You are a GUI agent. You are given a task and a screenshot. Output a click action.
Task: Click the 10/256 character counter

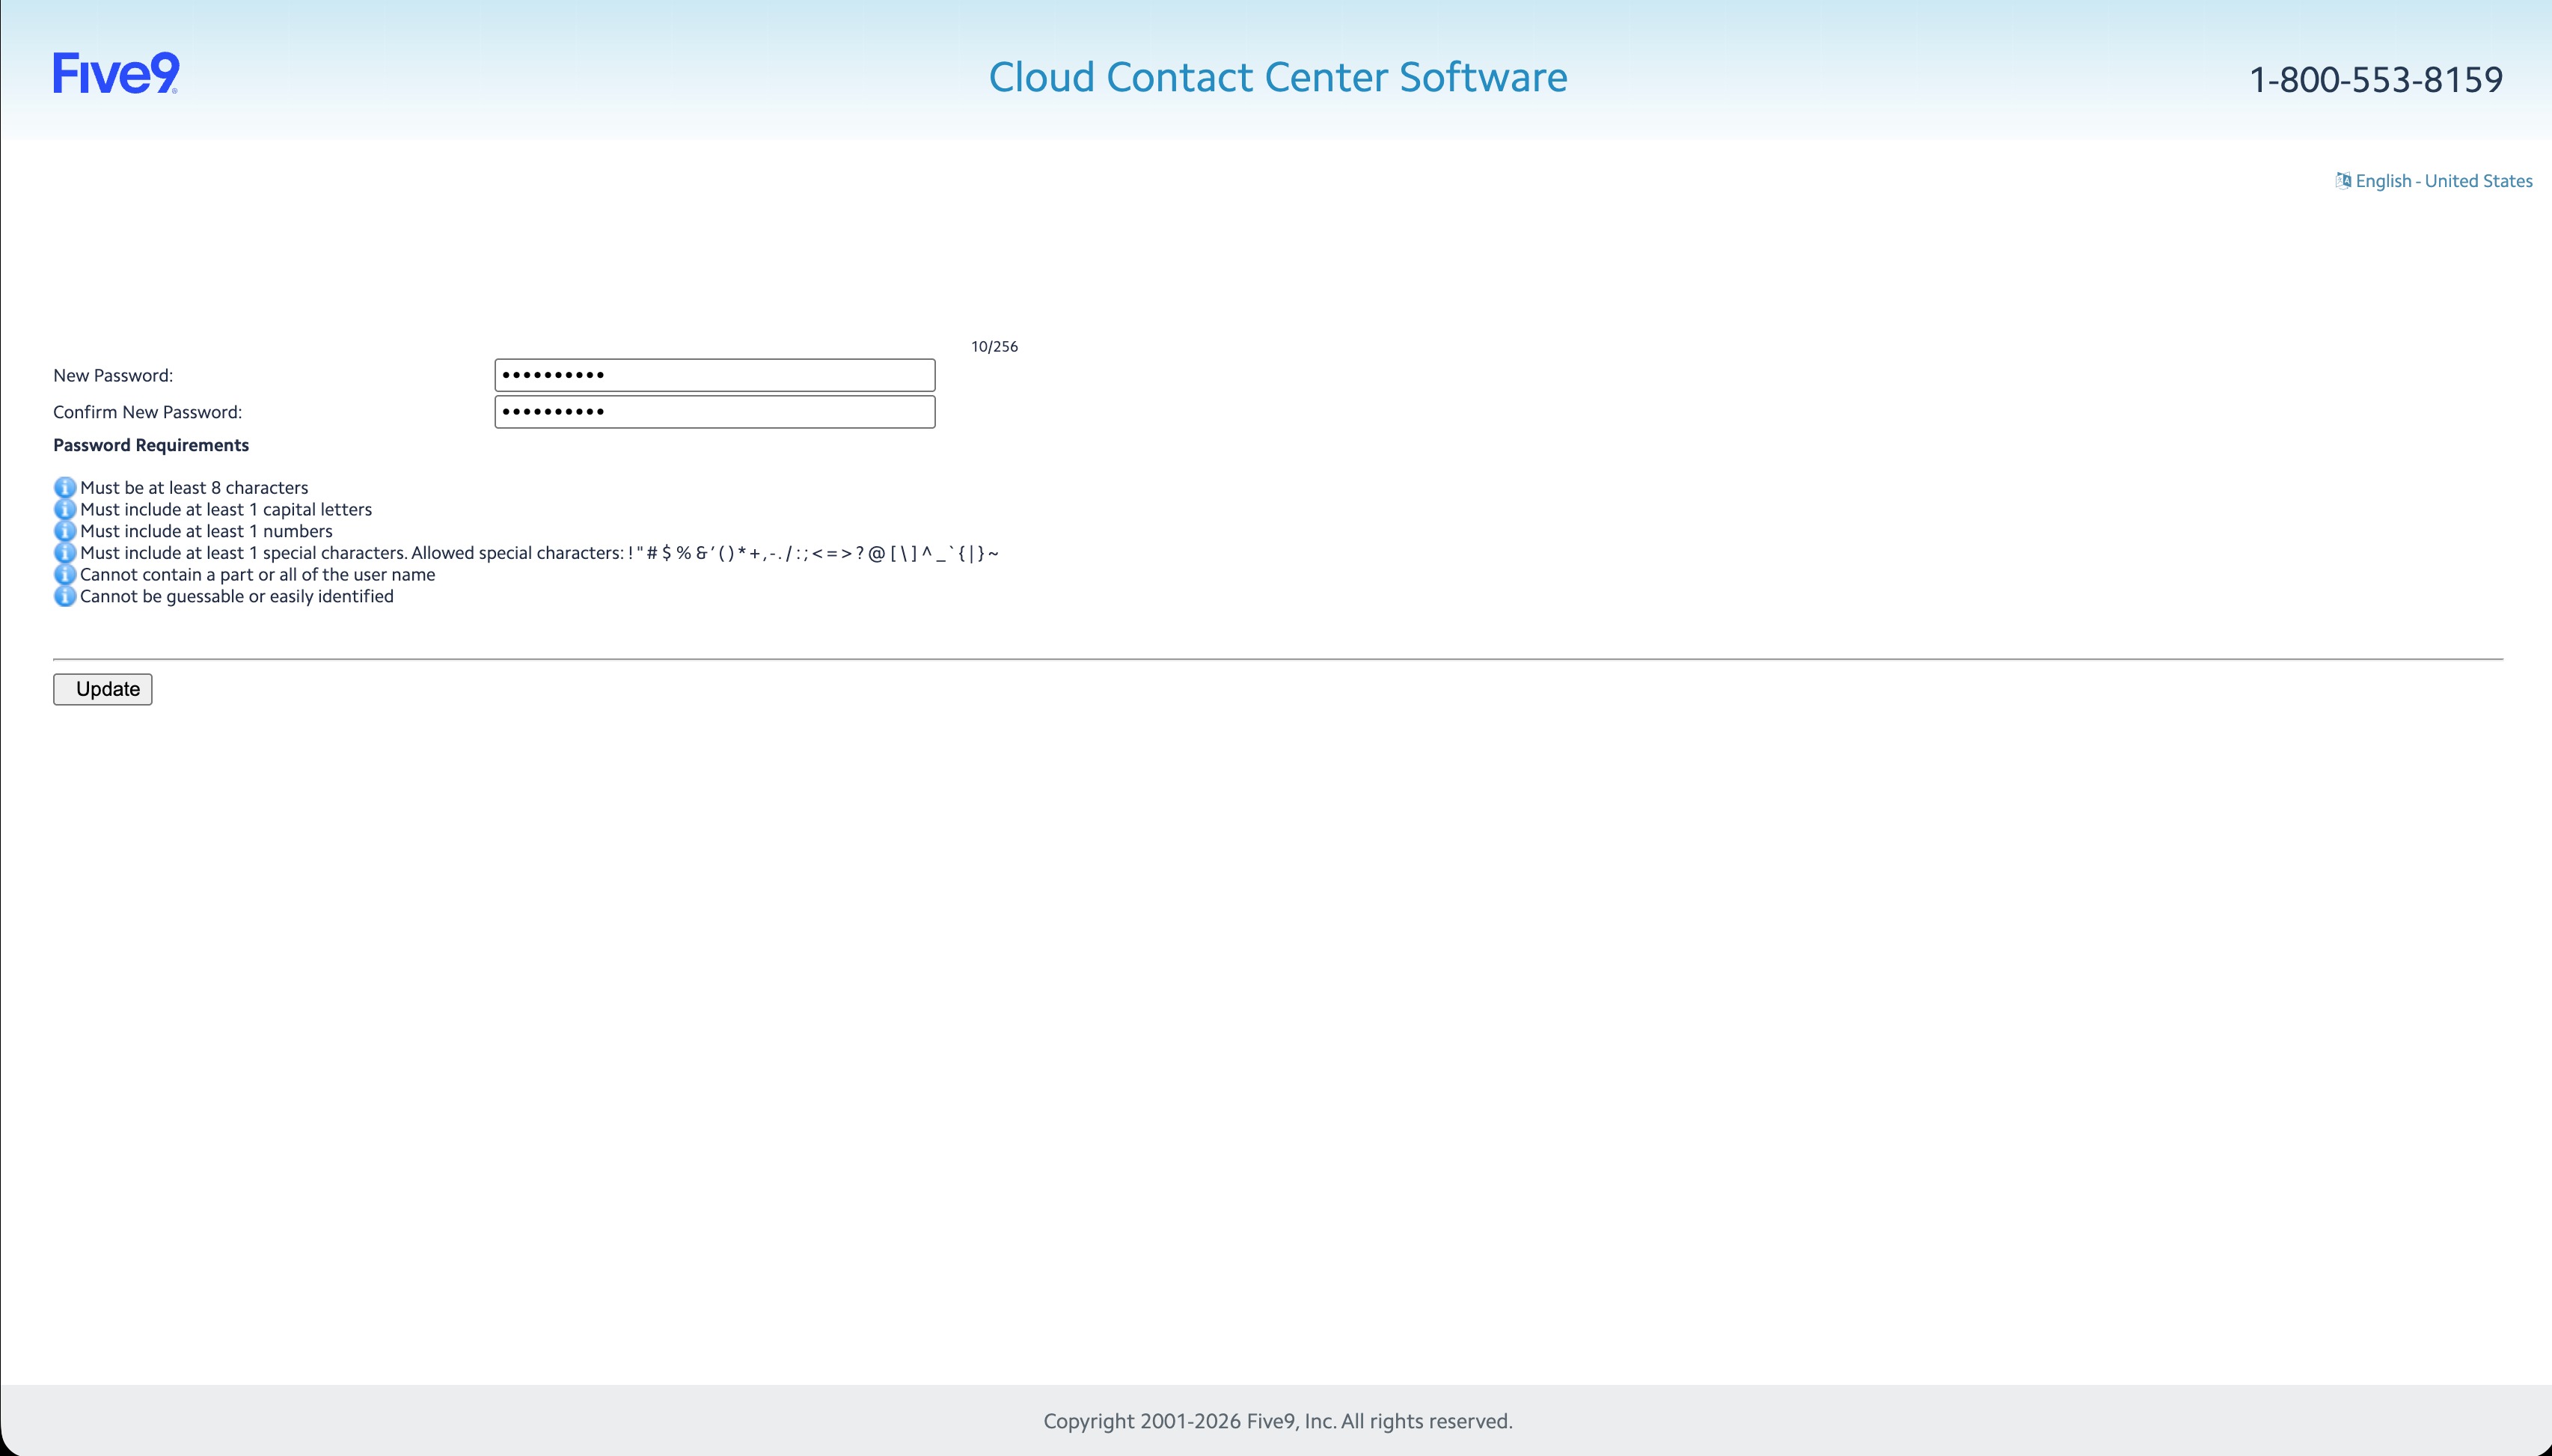[994, 347]
